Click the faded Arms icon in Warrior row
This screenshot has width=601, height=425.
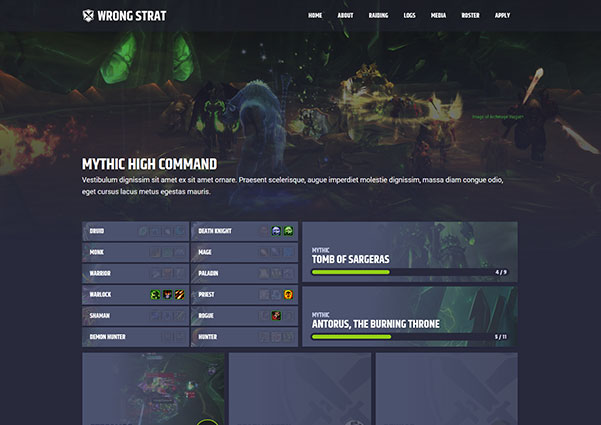coord(155,273)
